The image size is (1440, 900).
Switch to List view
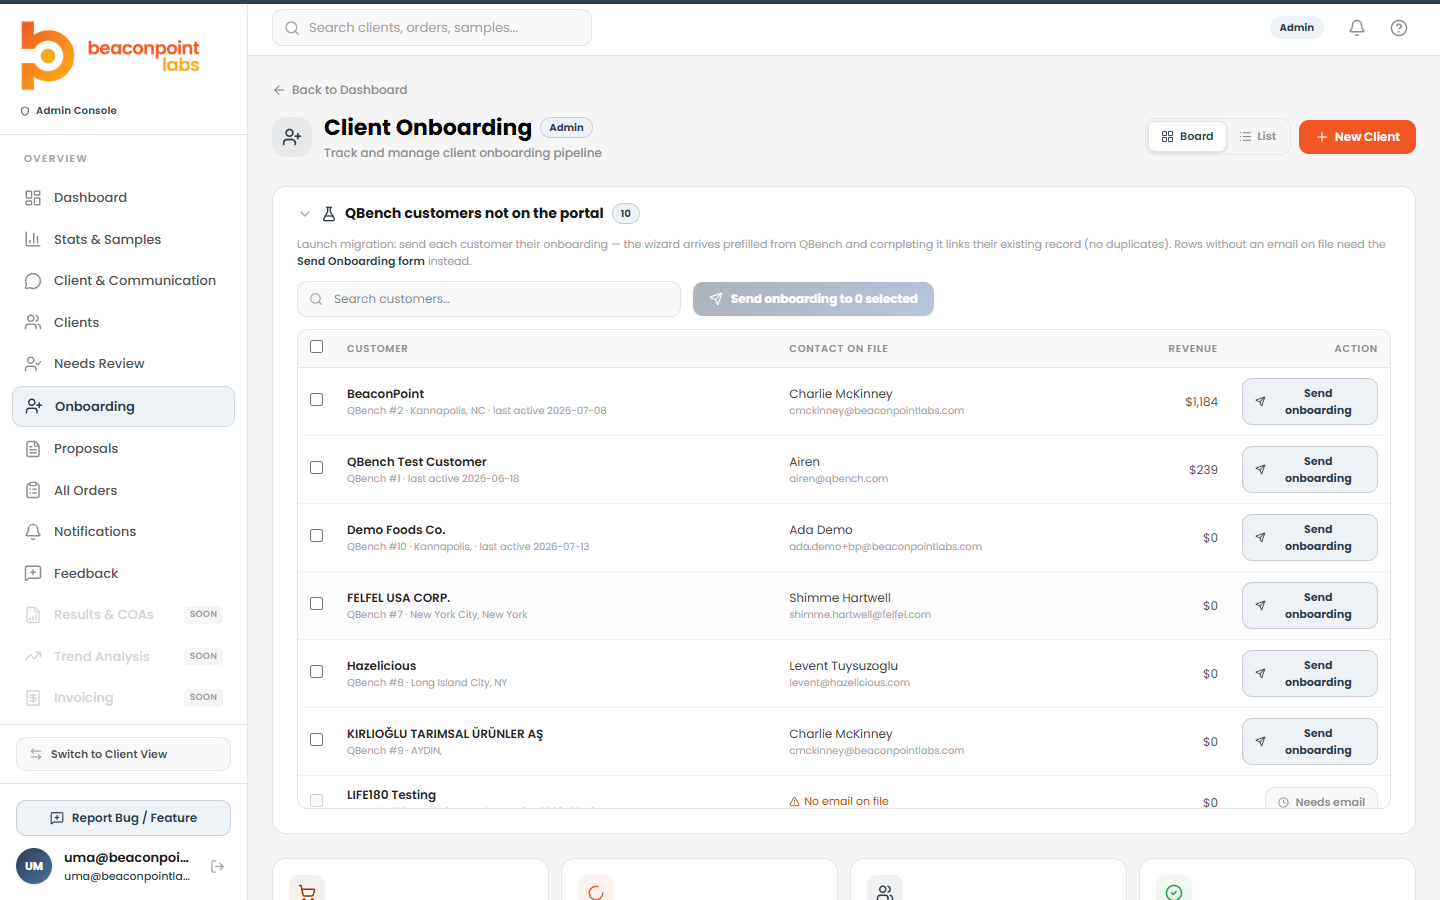point(1258,137)
